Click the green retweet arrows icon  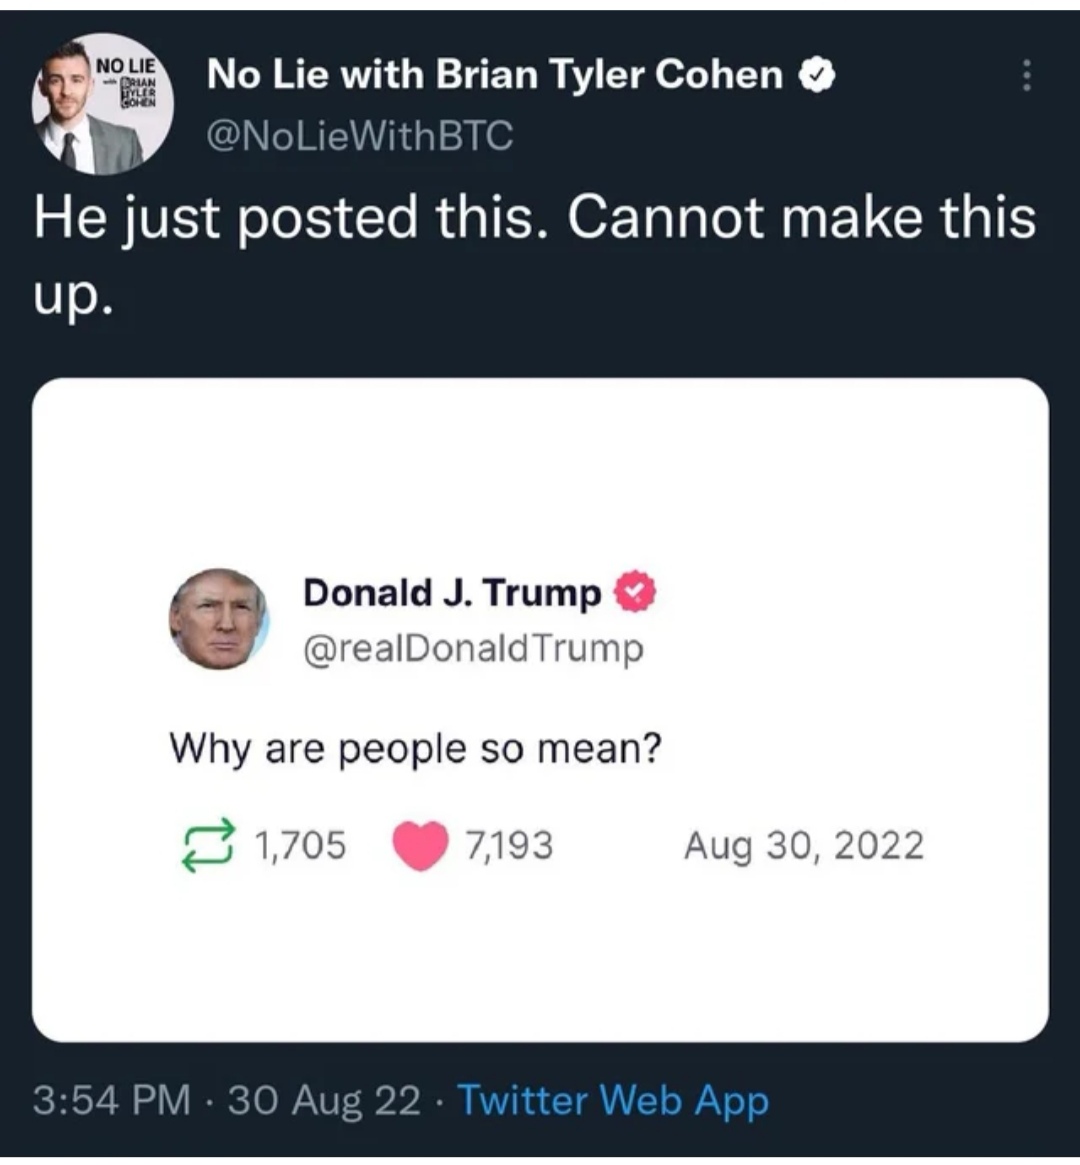(x=209, y=846)
